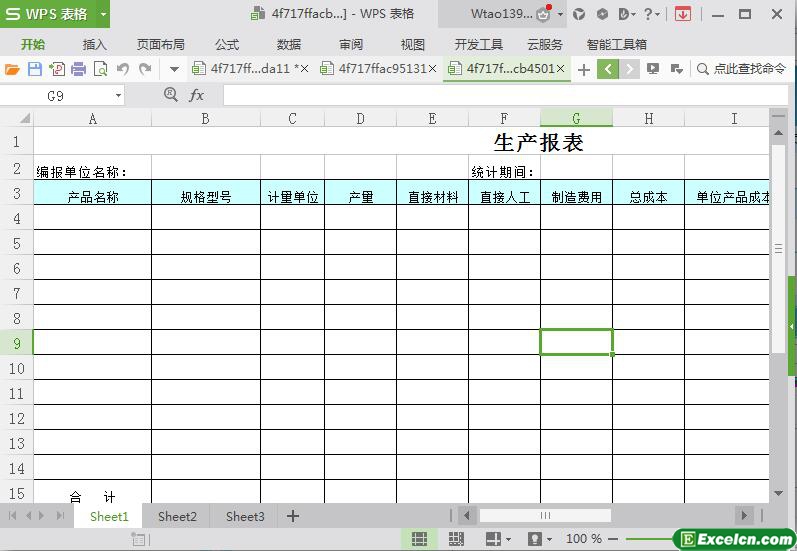Switch to Sheet2 tab
The width and height of the screenshot is (797, 551).
click(x=177, y=516)
